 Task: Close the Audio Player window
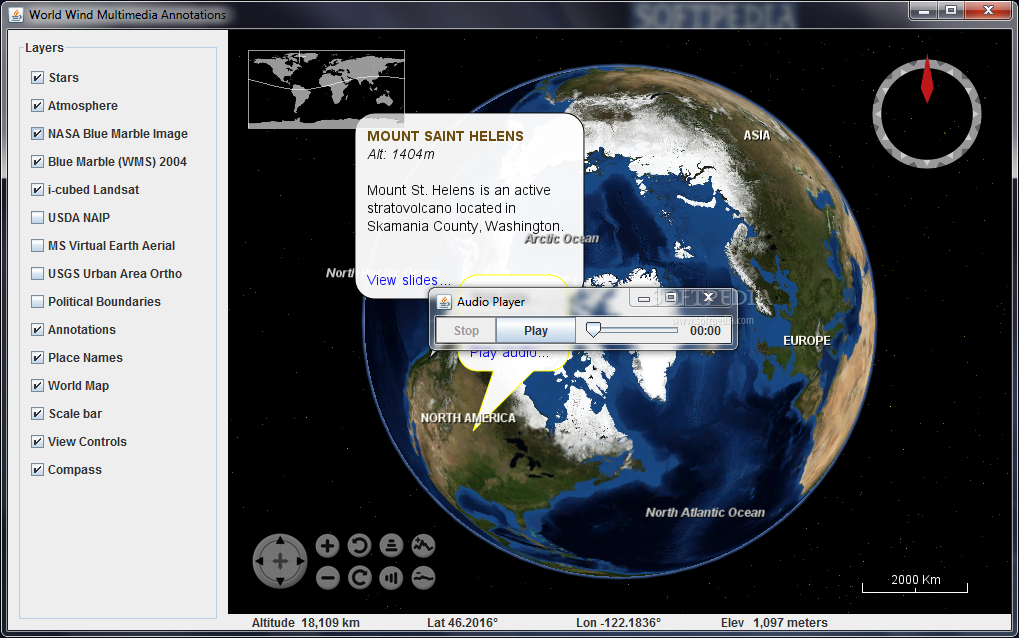point(708,298)
